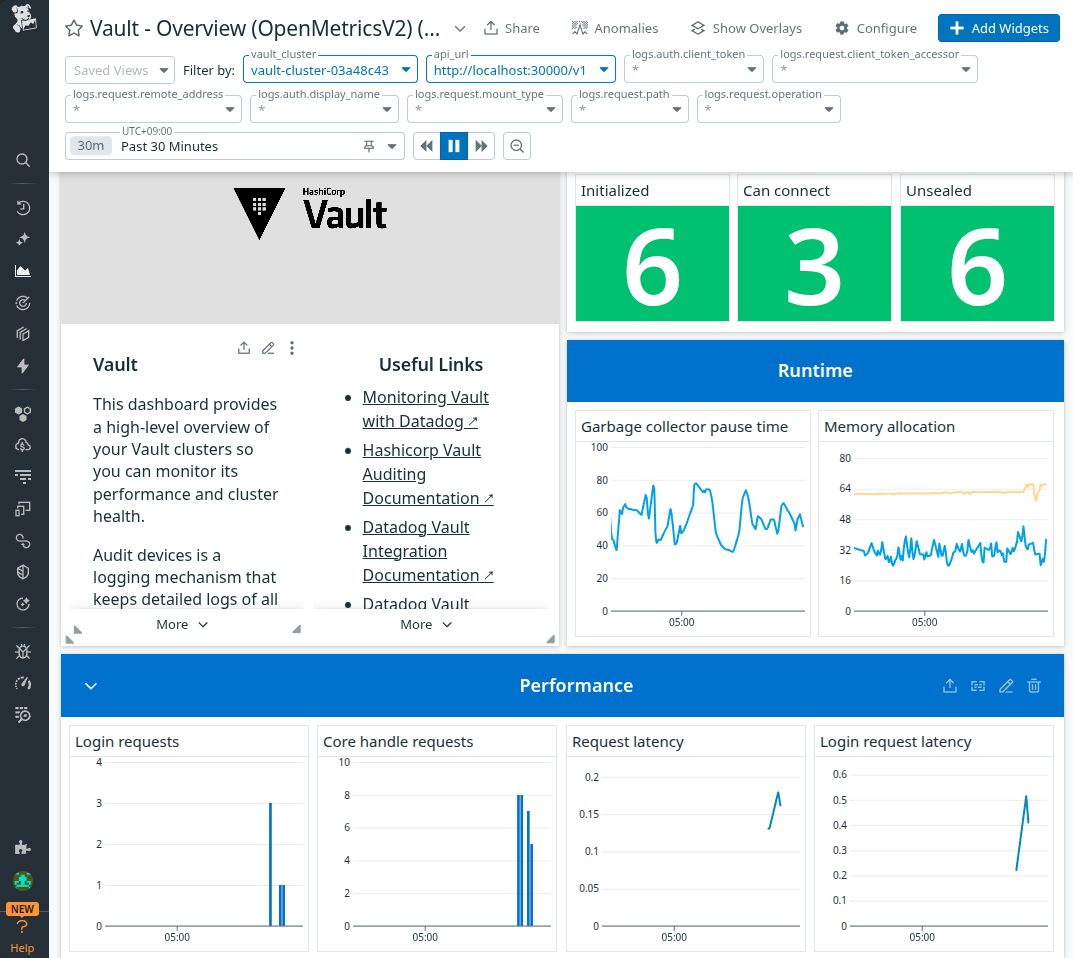Click the pencil edit icon in Performance header
The height and width of the screenshot is (958, 1073).
point(1006,686)
